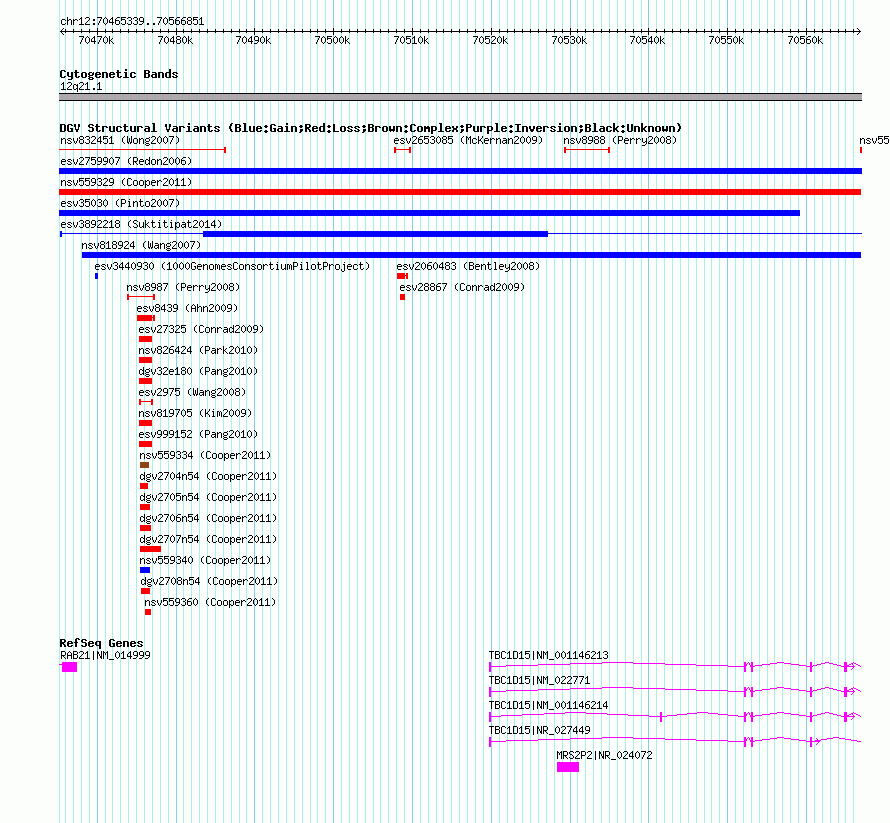Select variant esv8439 (Ahn2009)
This screenshot has width=890, height=823.
(x=187, y=308)
